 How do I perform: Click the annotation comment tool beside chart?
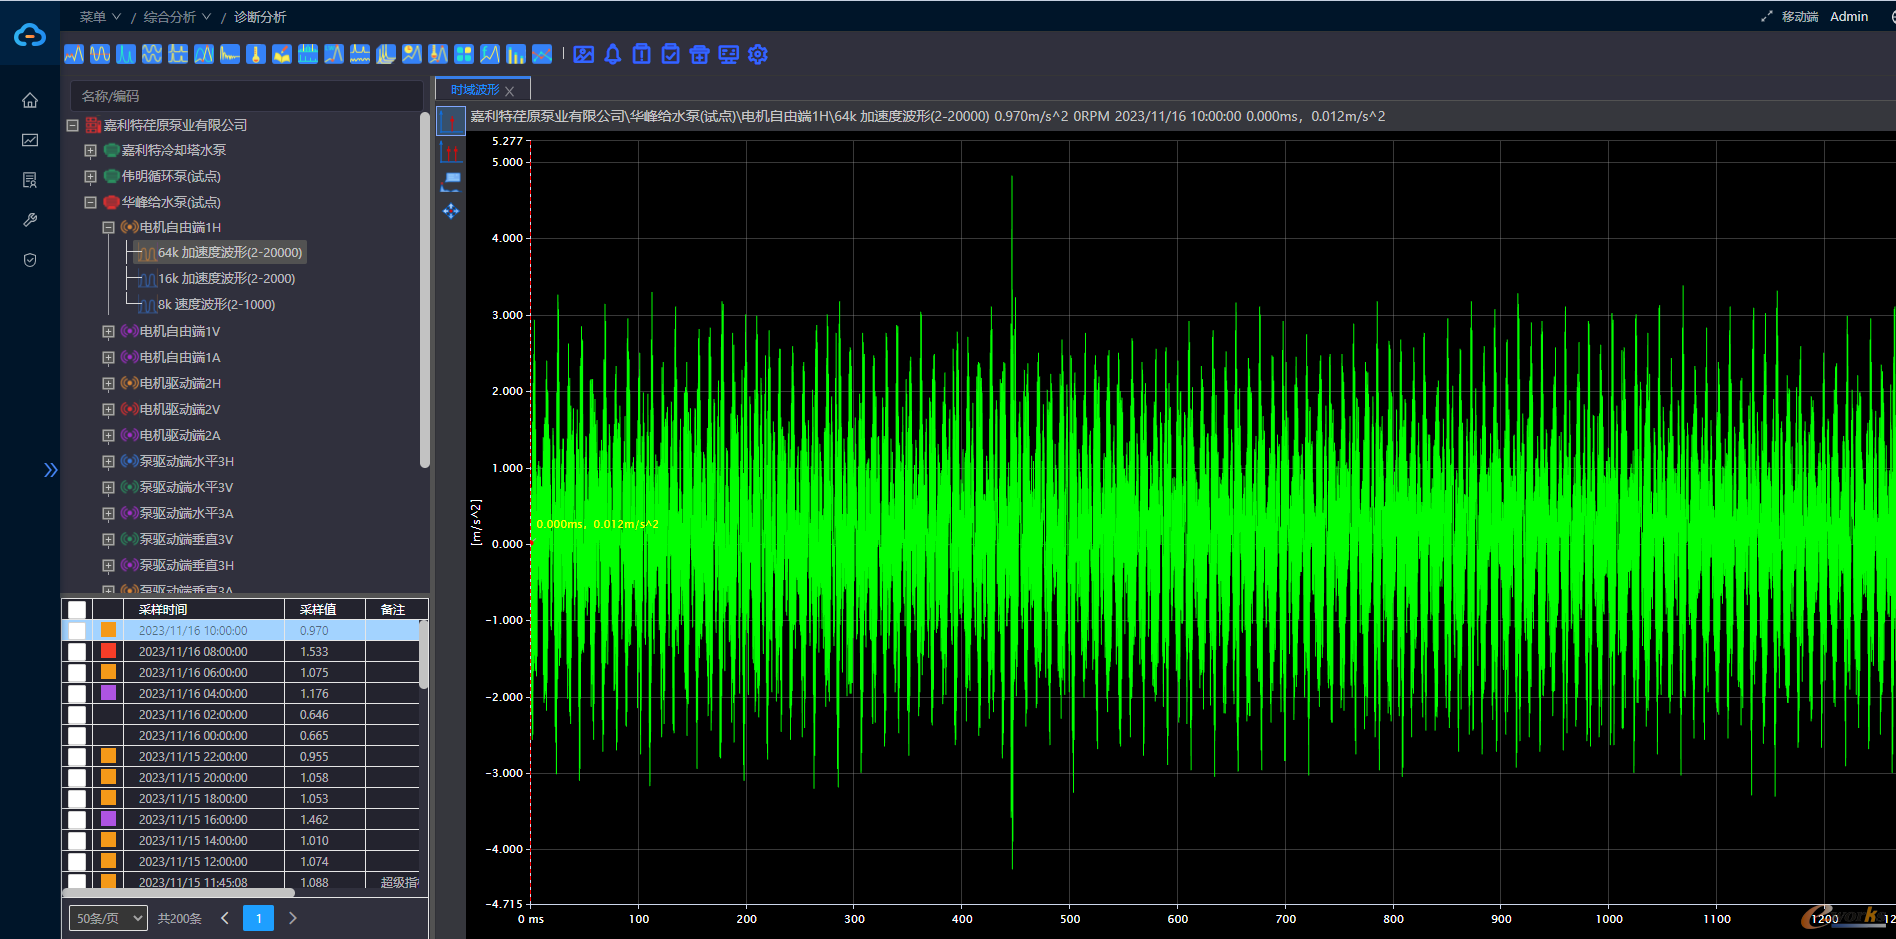click(x=451, y=182)
